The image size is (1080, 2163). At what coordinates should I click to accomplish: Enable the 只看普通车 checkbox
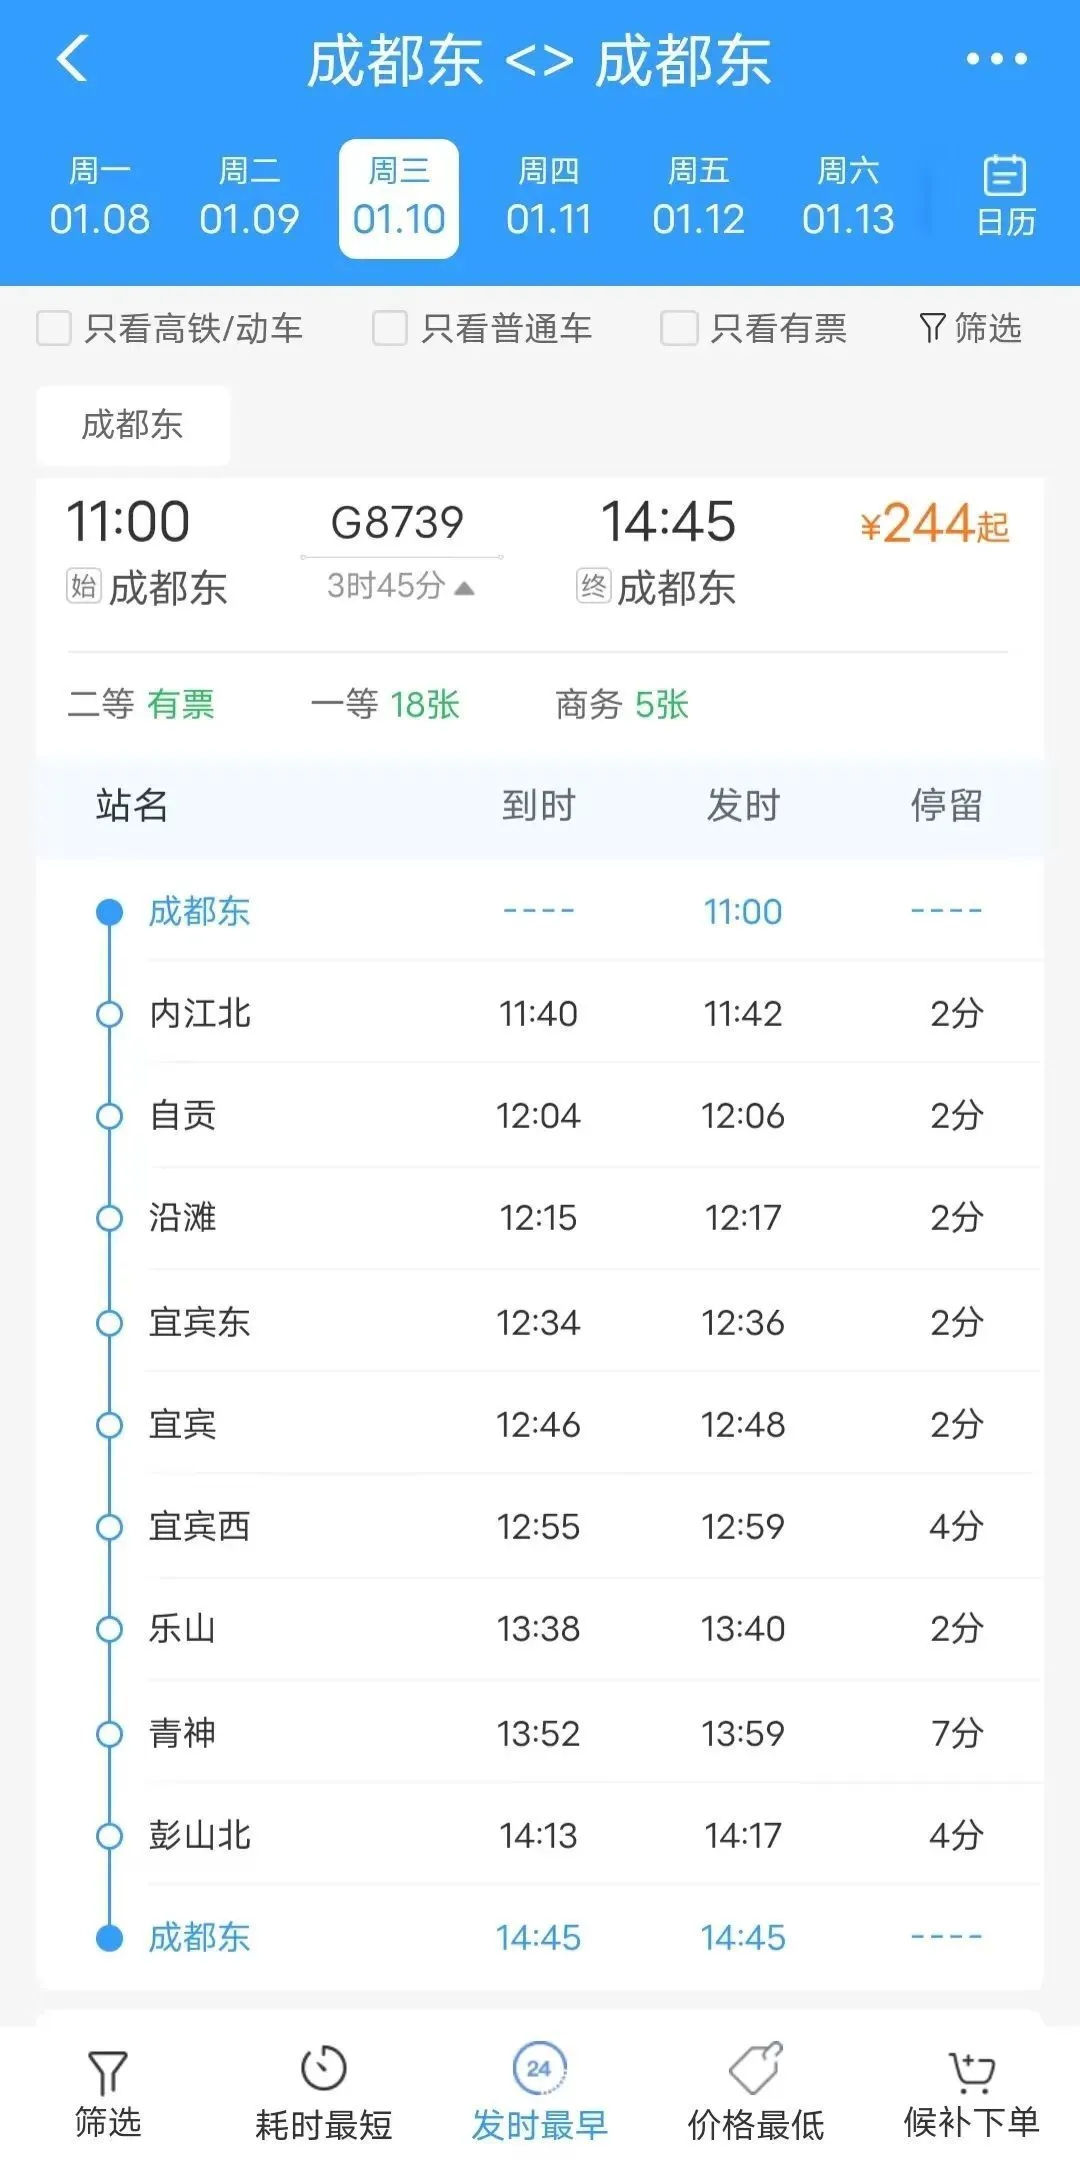pyautogui.click(x=390, y=328)
